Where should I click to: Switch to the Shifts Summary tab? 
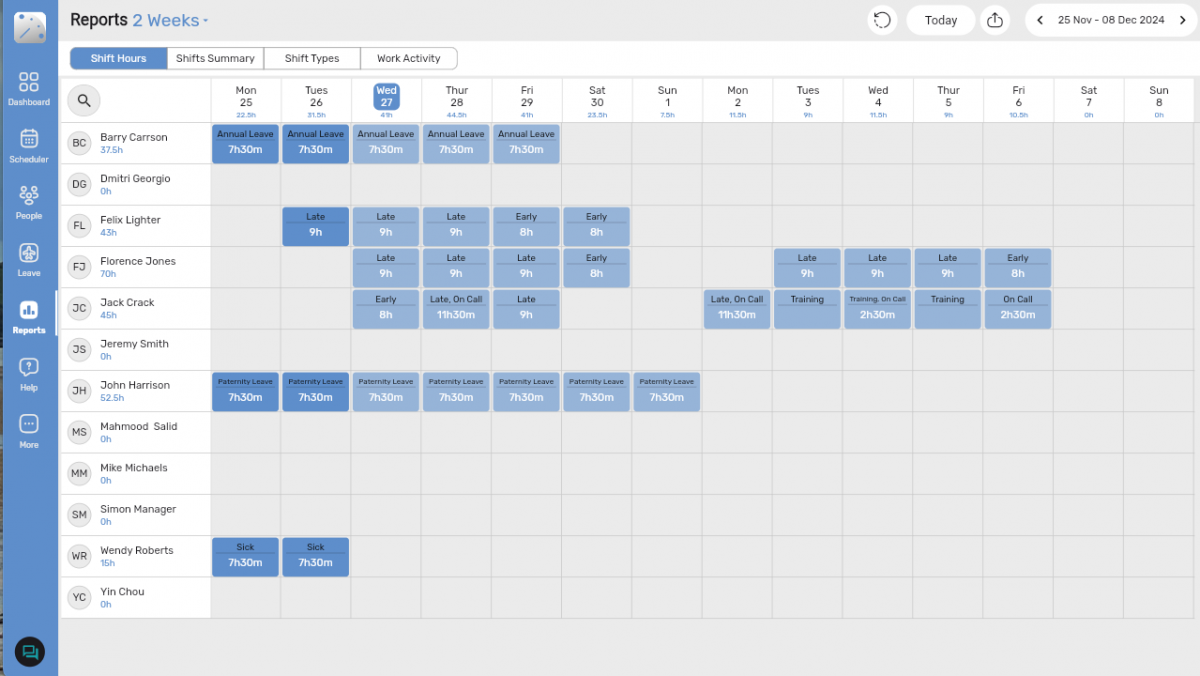pyautogui.click(x=215, y=59)
